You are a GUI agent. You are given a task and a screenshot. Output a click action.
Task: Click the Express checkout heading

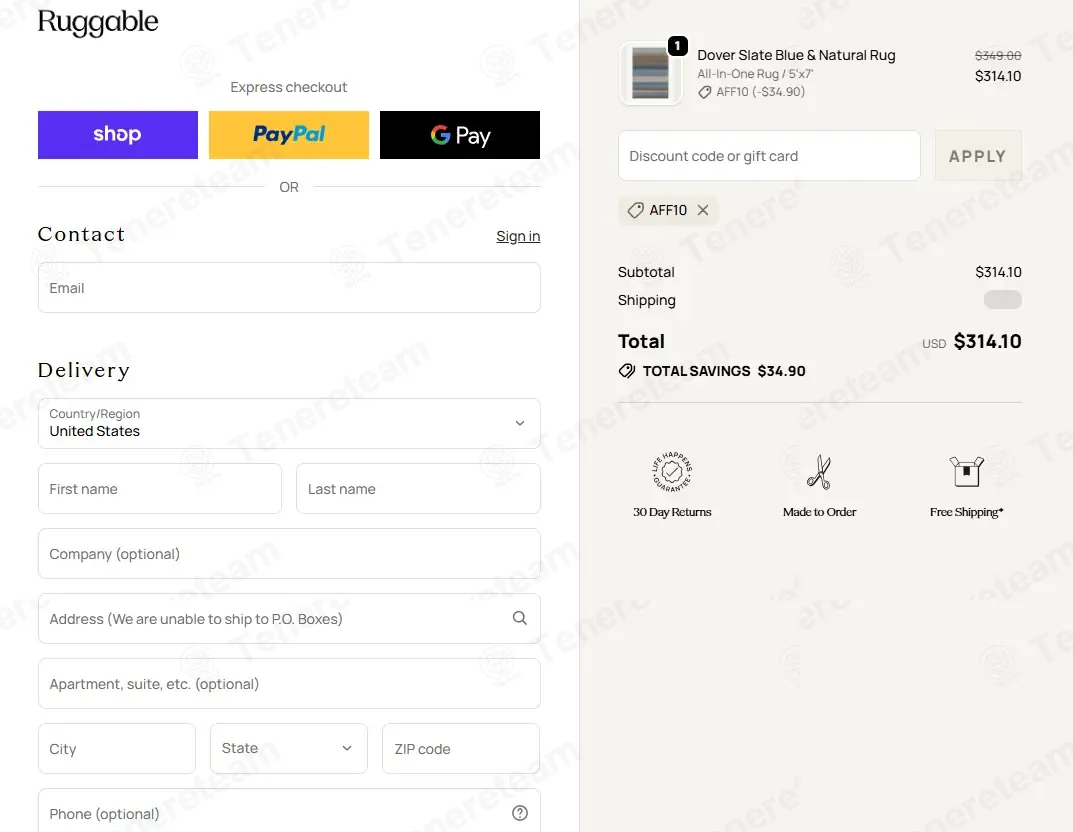click(289, 87)
